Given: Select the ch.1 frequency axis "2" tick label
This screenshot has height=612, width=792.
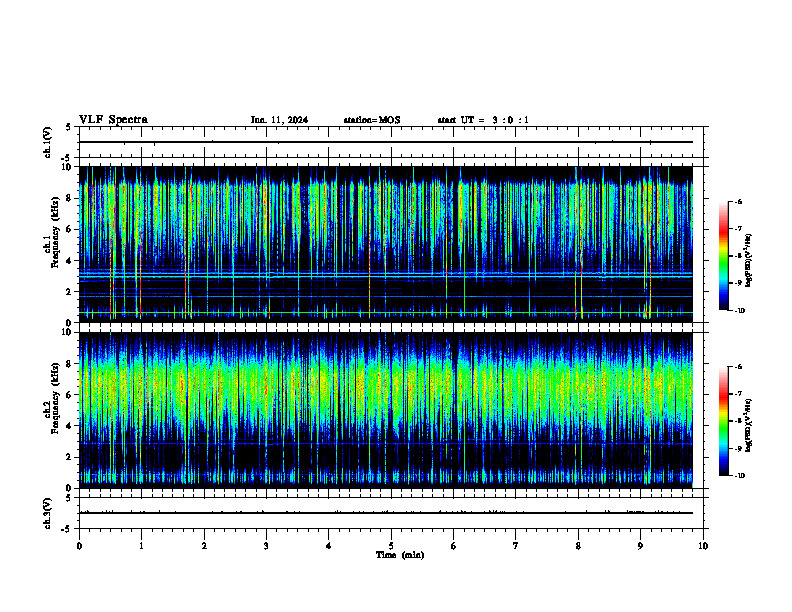Looking at the screenshot, I should coord(71,292).
